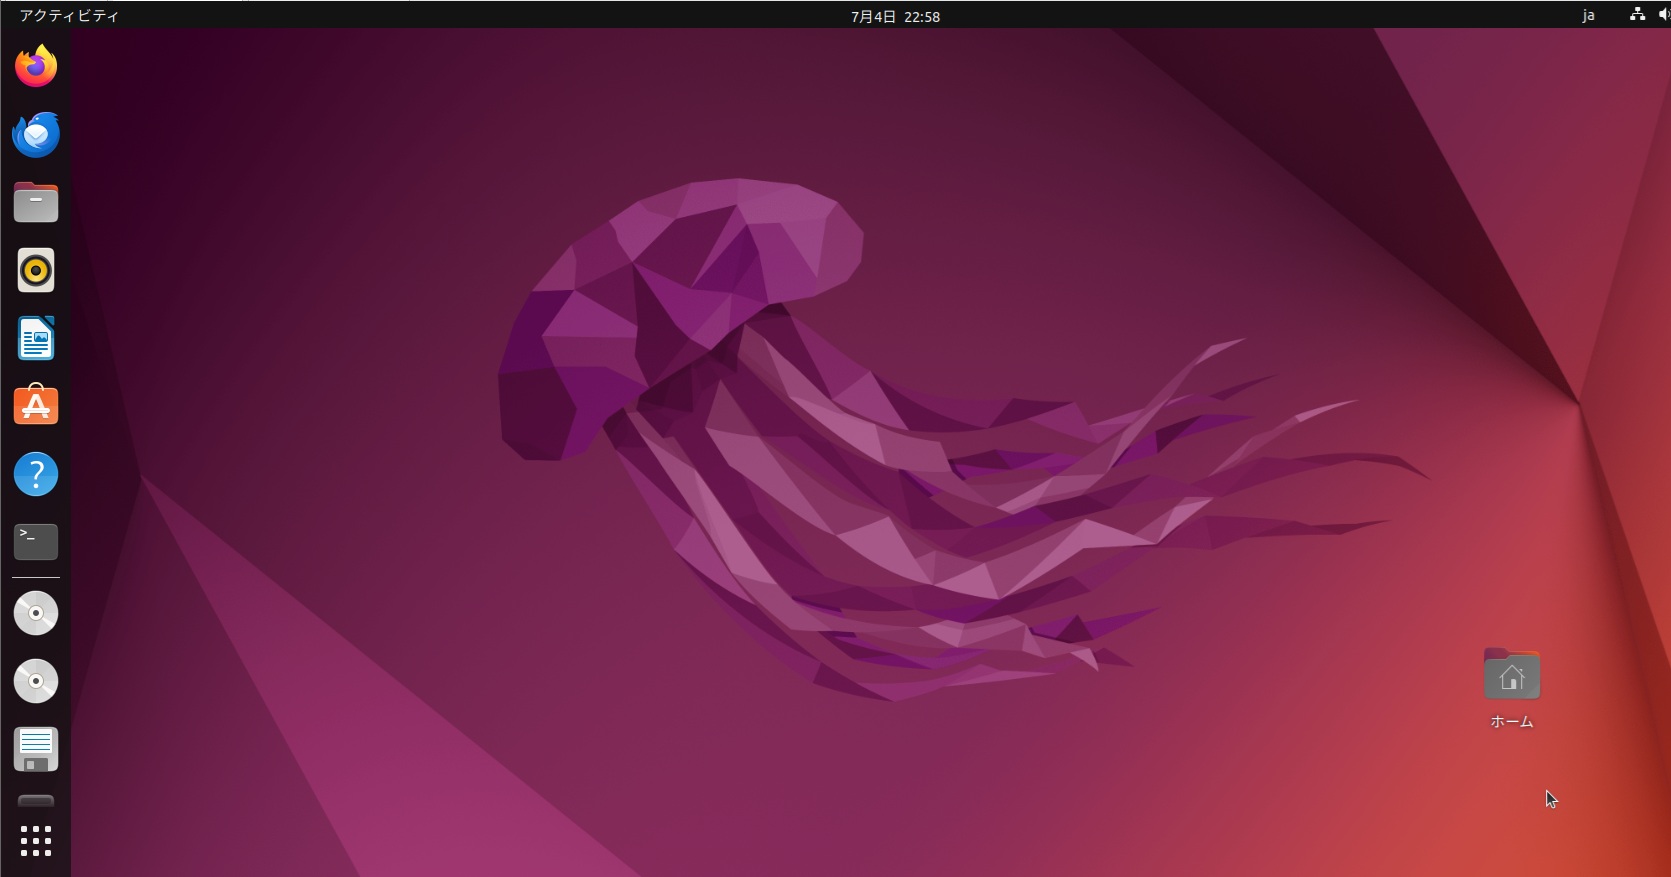
Task: Click the volume speaker icon in the top bar
Action: 1664,15
